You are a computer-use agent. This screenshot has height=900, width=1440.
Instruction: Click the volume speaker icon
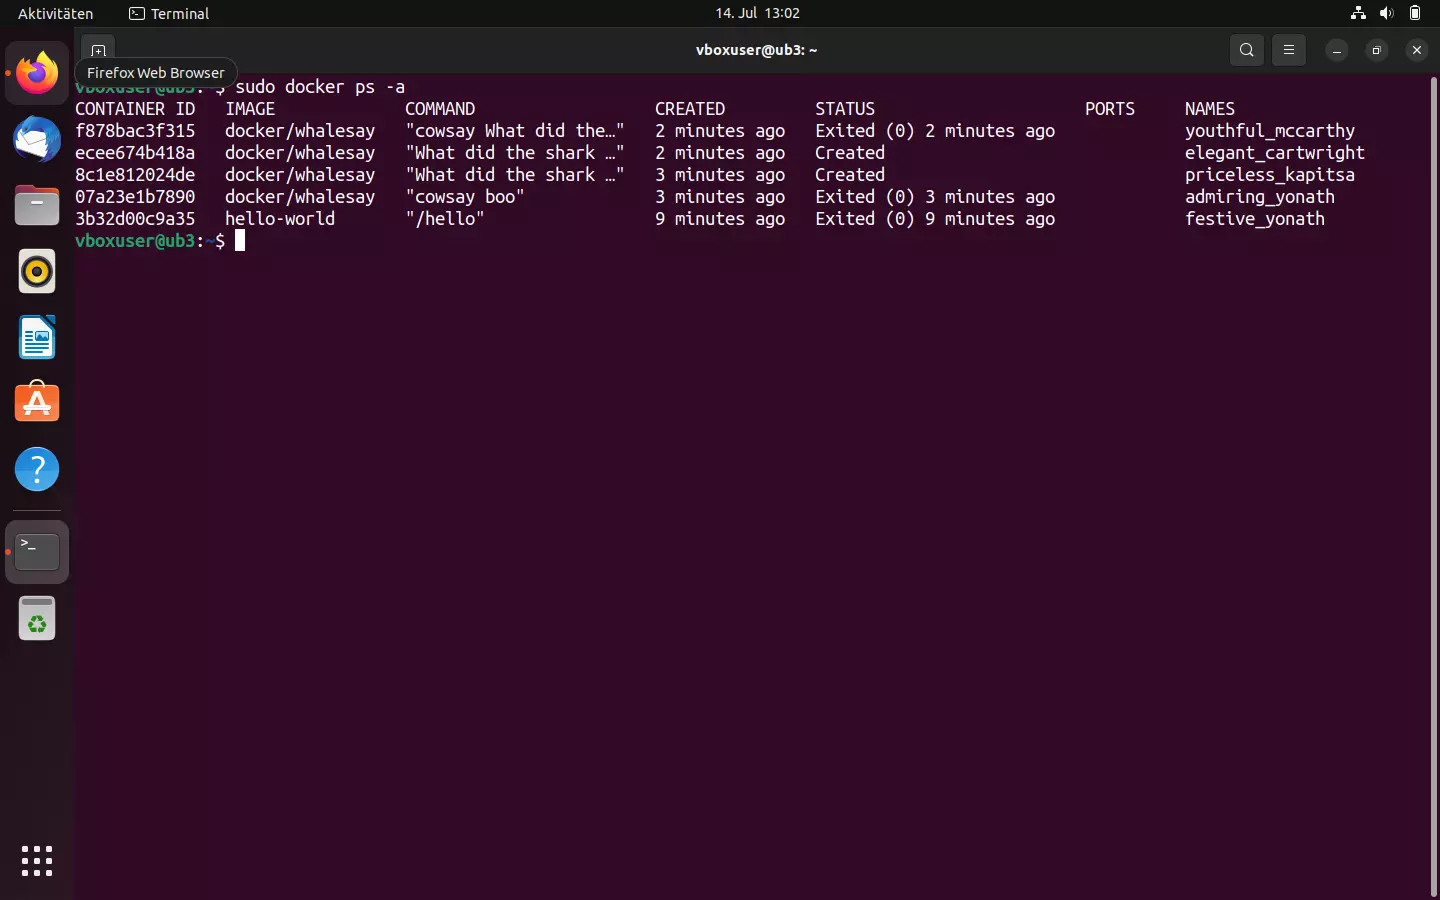1386,13
